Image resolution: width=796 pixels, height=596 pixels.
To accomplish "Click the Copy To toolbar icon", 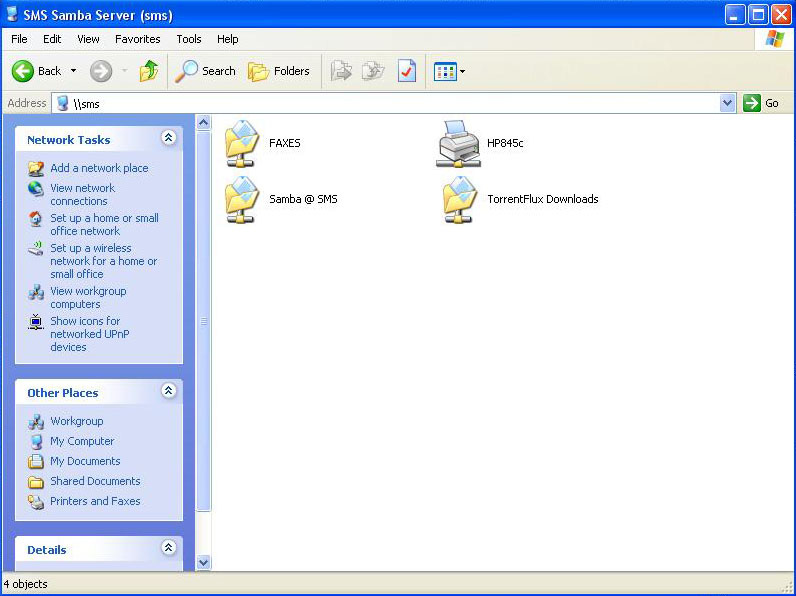I will (x=373, y=71).
